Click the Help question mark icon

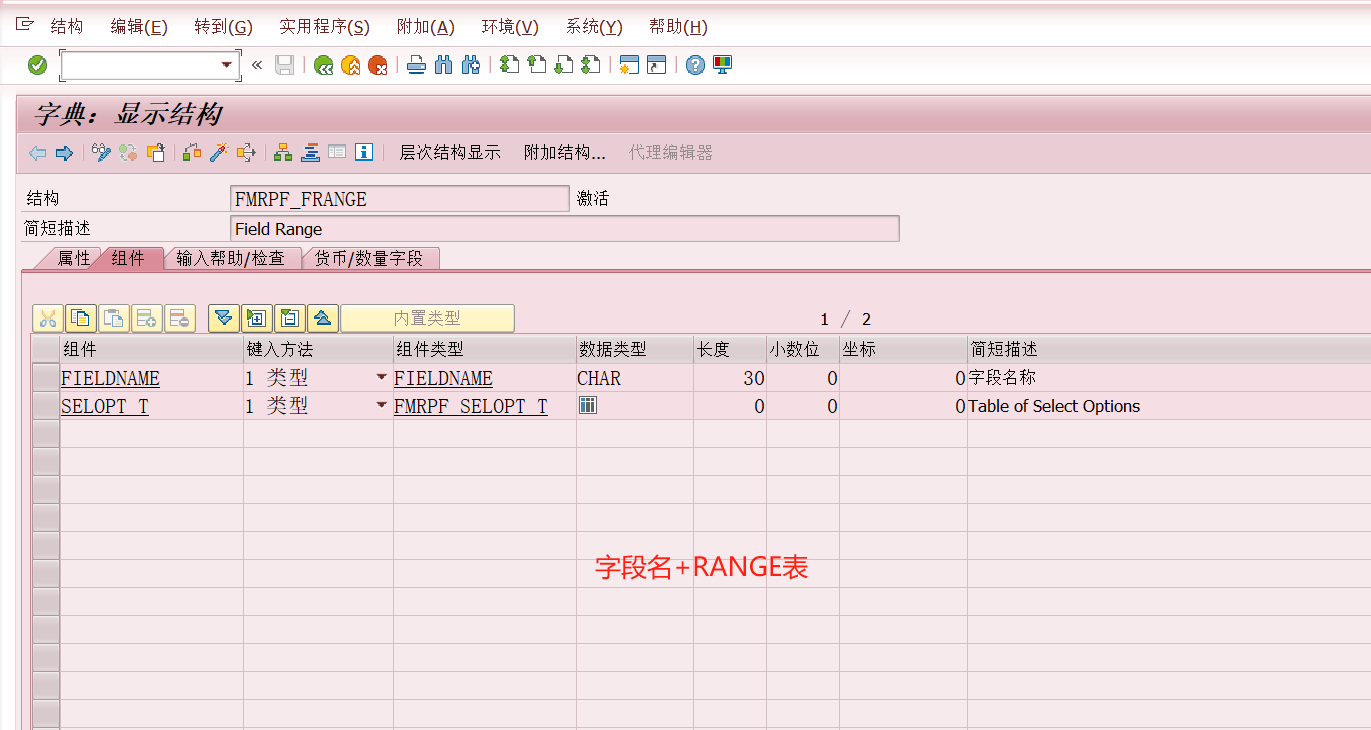[694, 64]
